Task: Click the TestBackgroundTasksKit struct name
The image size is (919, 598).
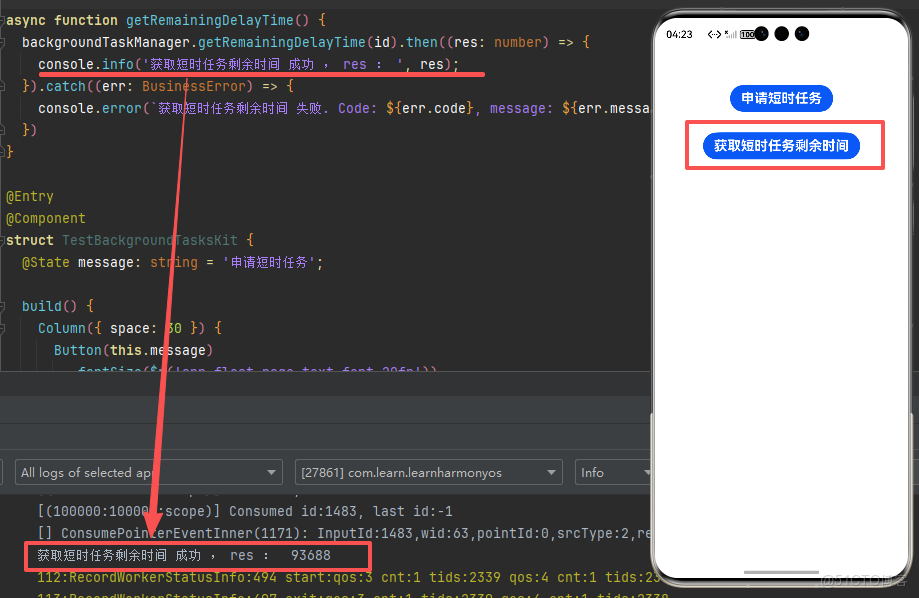Action: 149,240
